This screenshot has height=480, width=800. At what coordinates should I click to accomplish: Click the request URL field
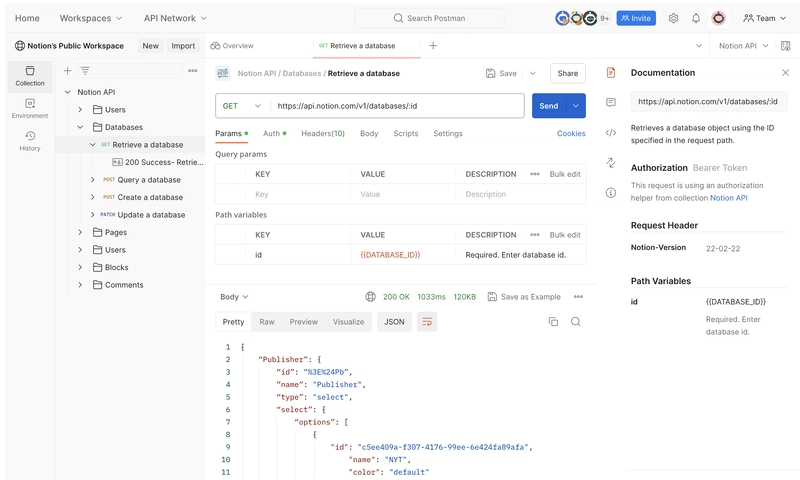397,106
